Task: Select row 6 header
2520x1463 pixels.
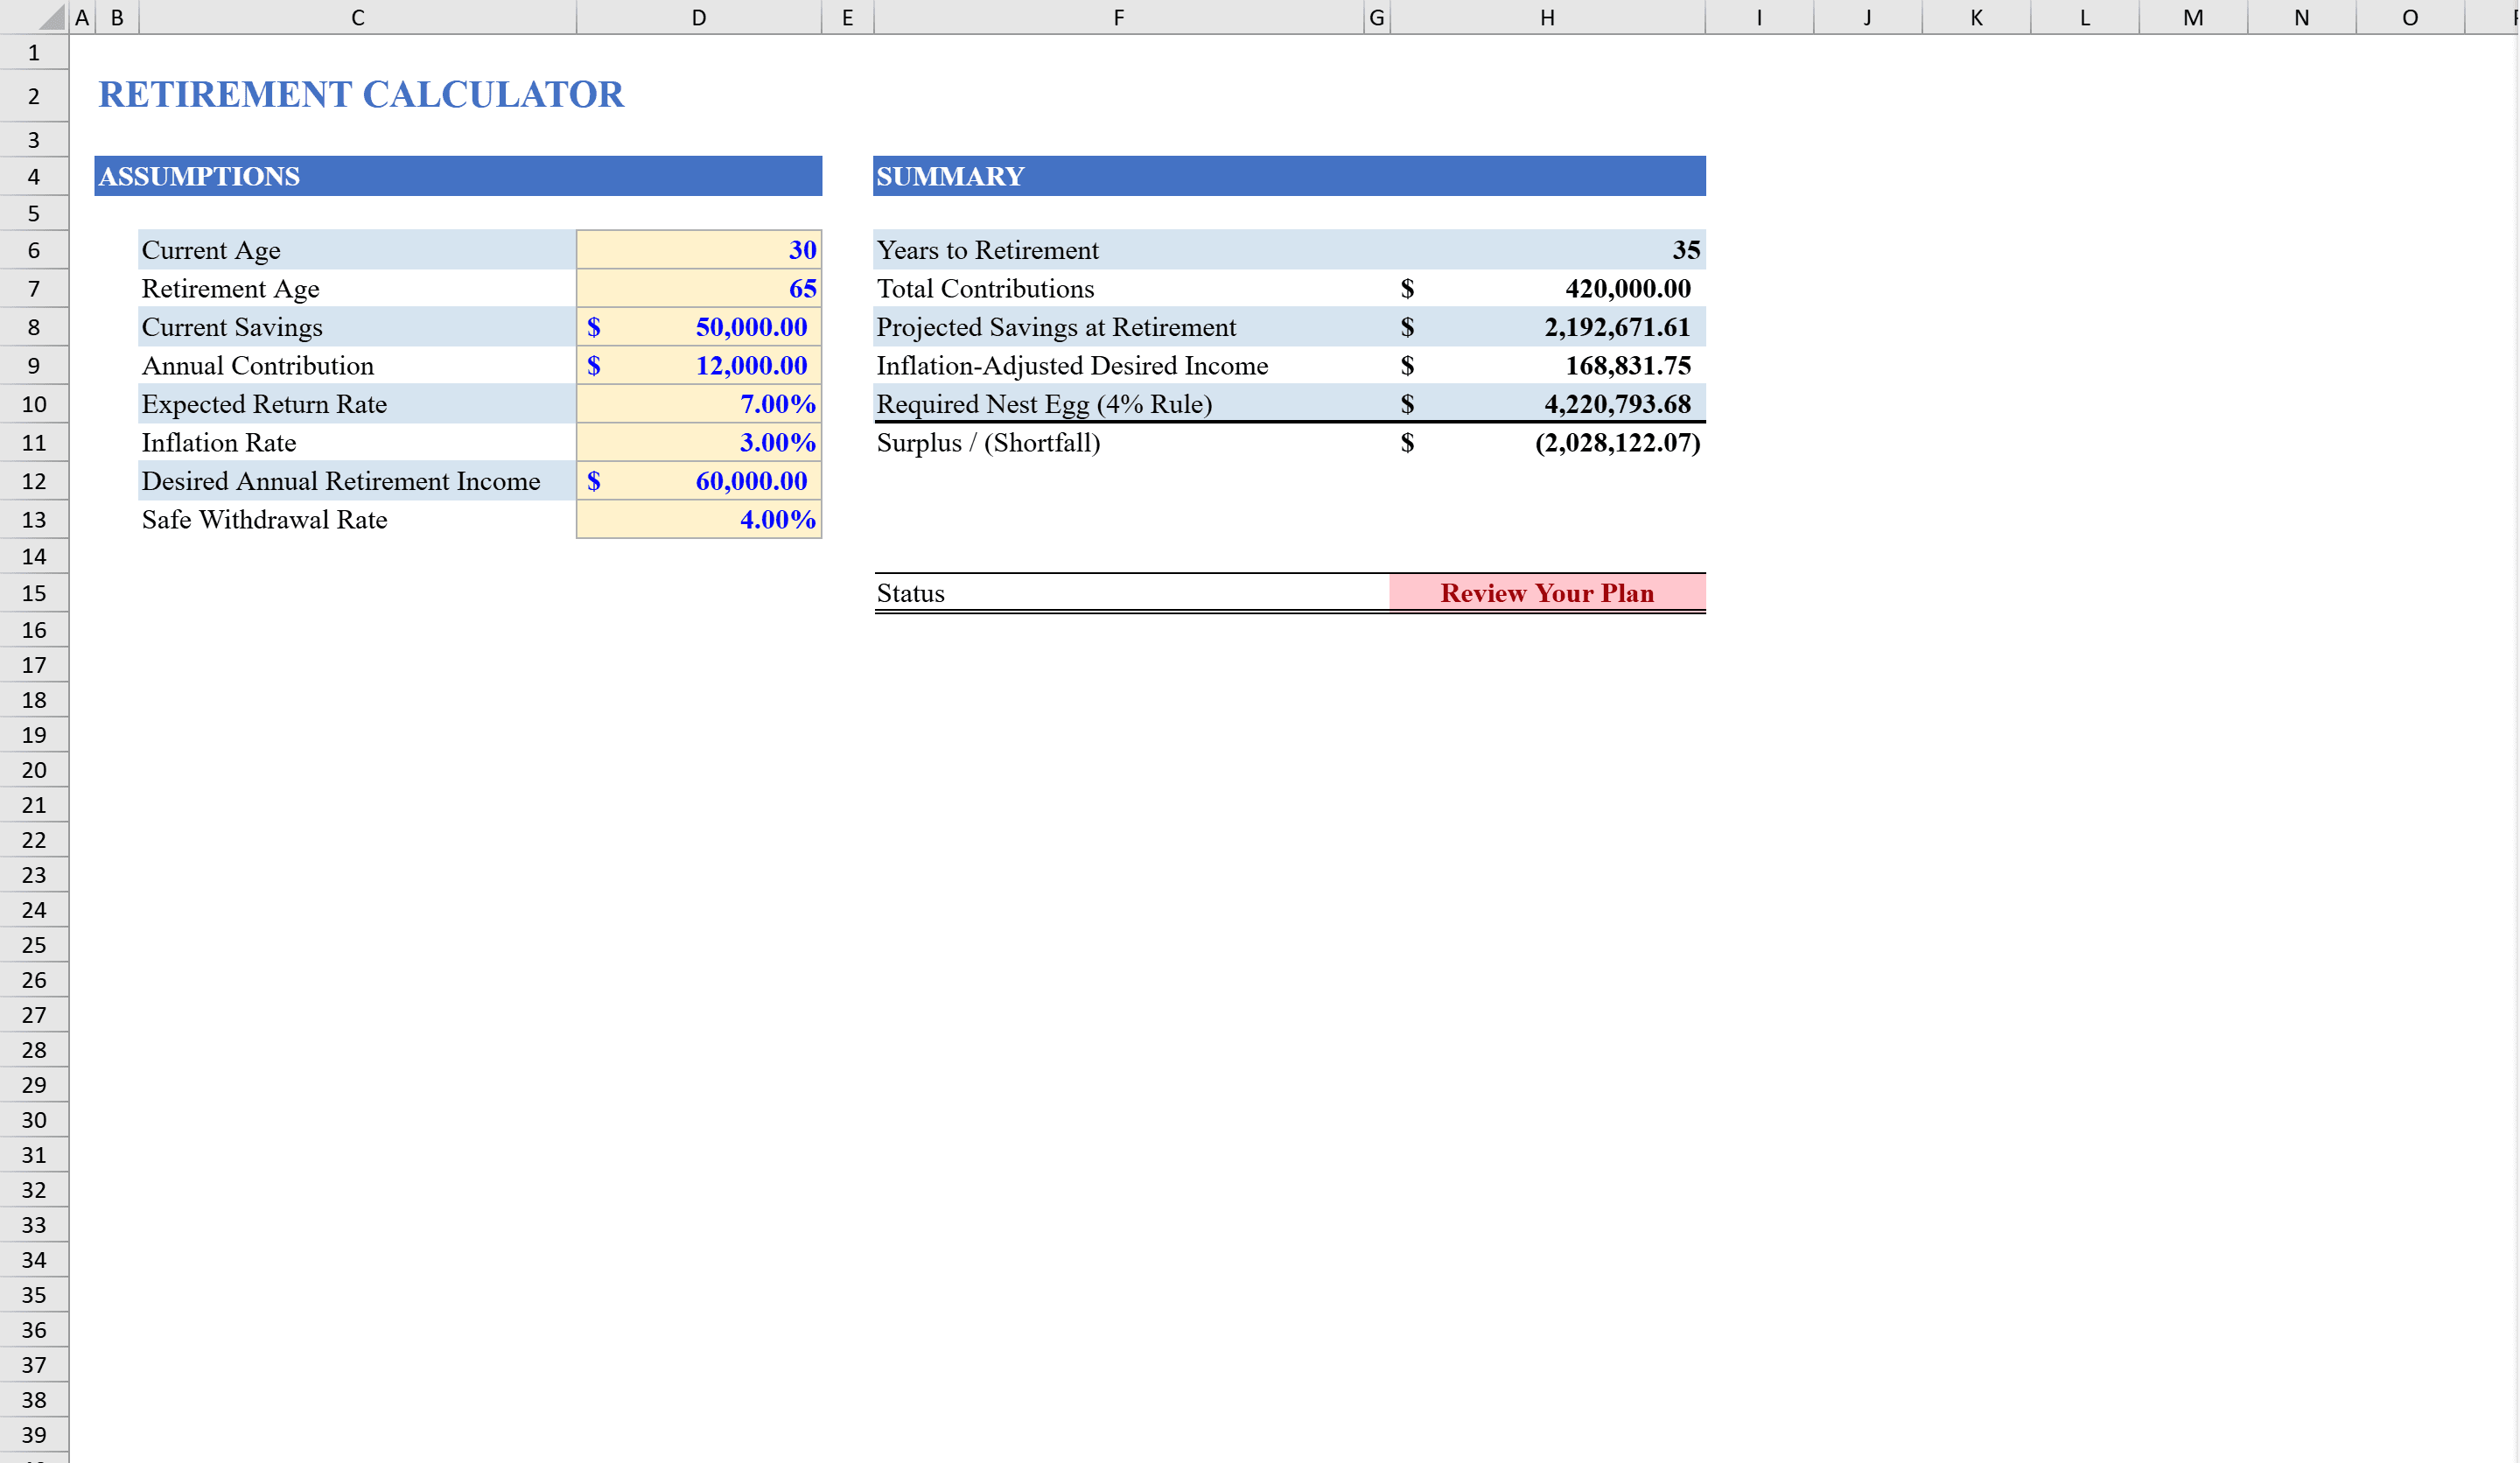Action: (33, 250)
